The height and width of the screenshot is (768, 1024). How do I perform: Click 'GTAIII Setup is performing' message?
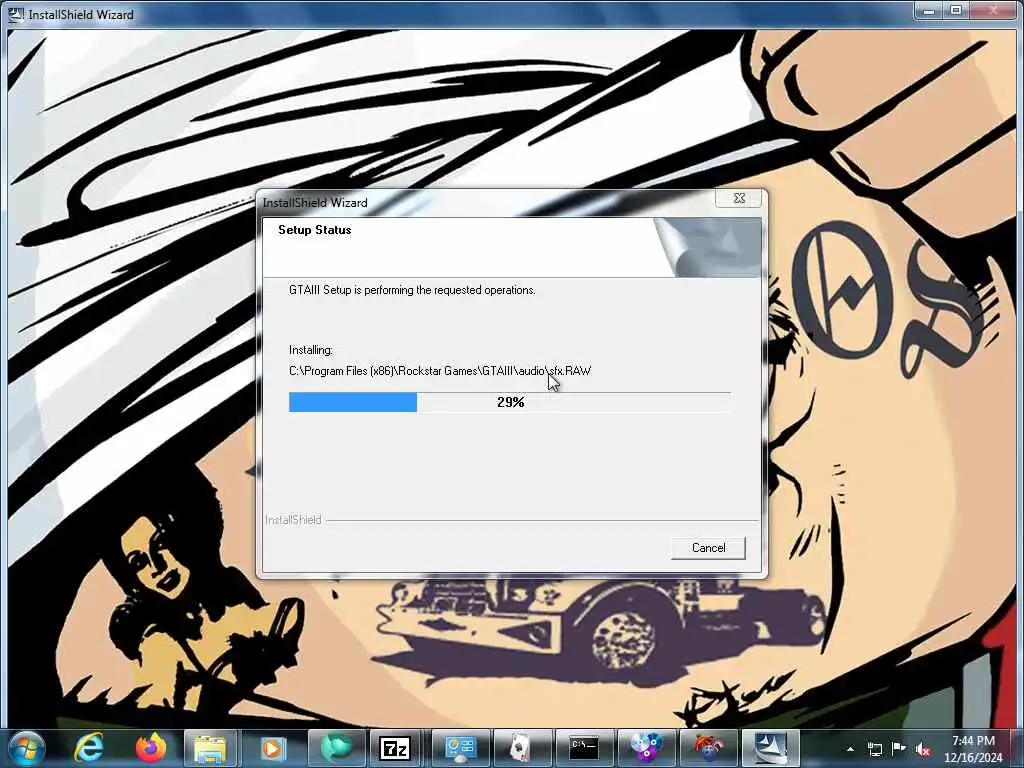point(412,290)
